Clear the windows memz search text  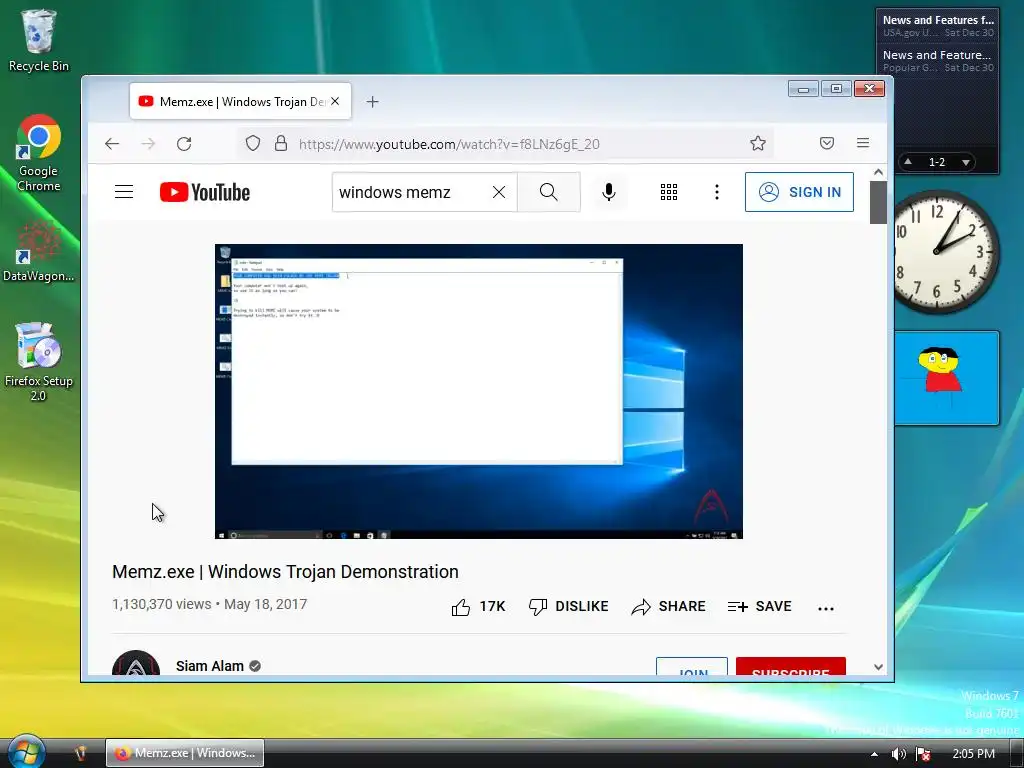[x=499, y=192]
